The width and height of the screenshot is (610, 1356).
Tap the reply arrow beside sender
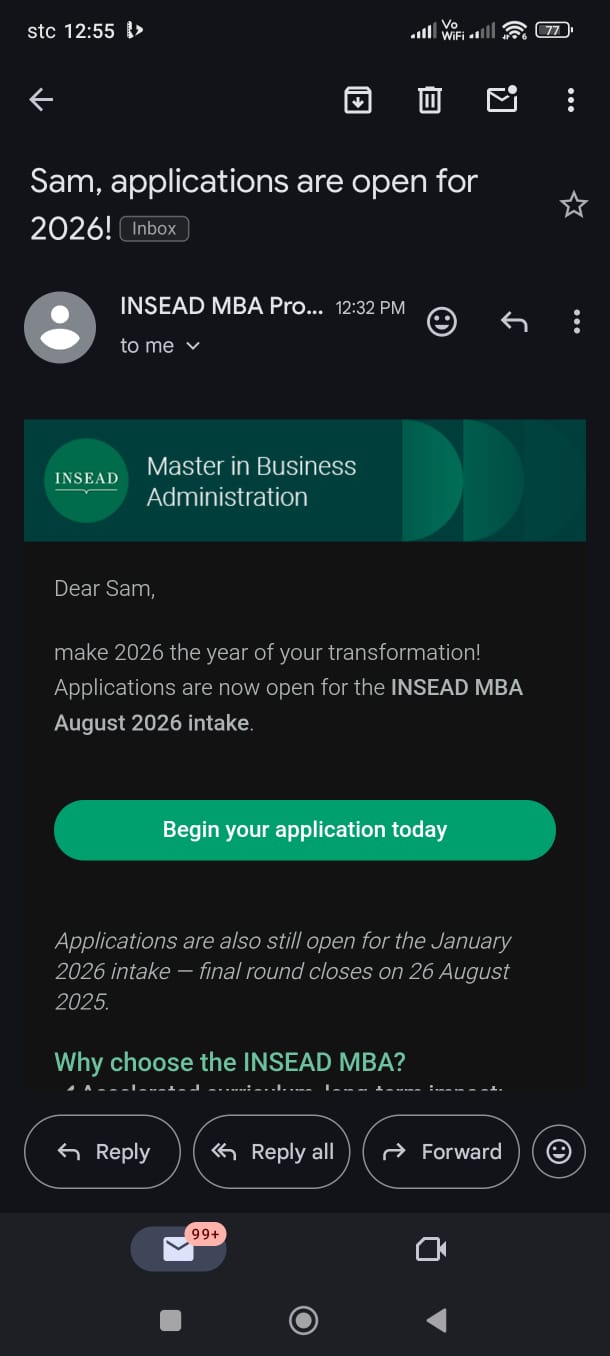coord(514,321)
